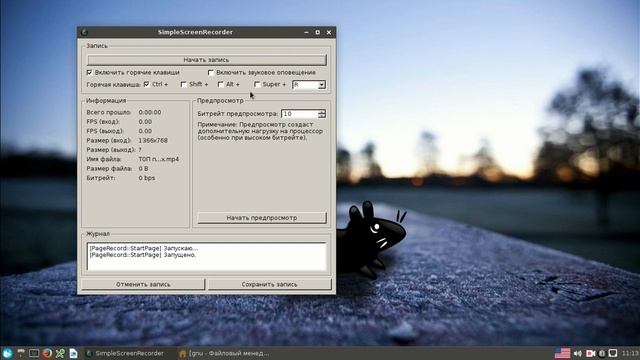Click 'Сохранить запись' button
The height and width of the screenshot is (360, 640).
point(269,284)
